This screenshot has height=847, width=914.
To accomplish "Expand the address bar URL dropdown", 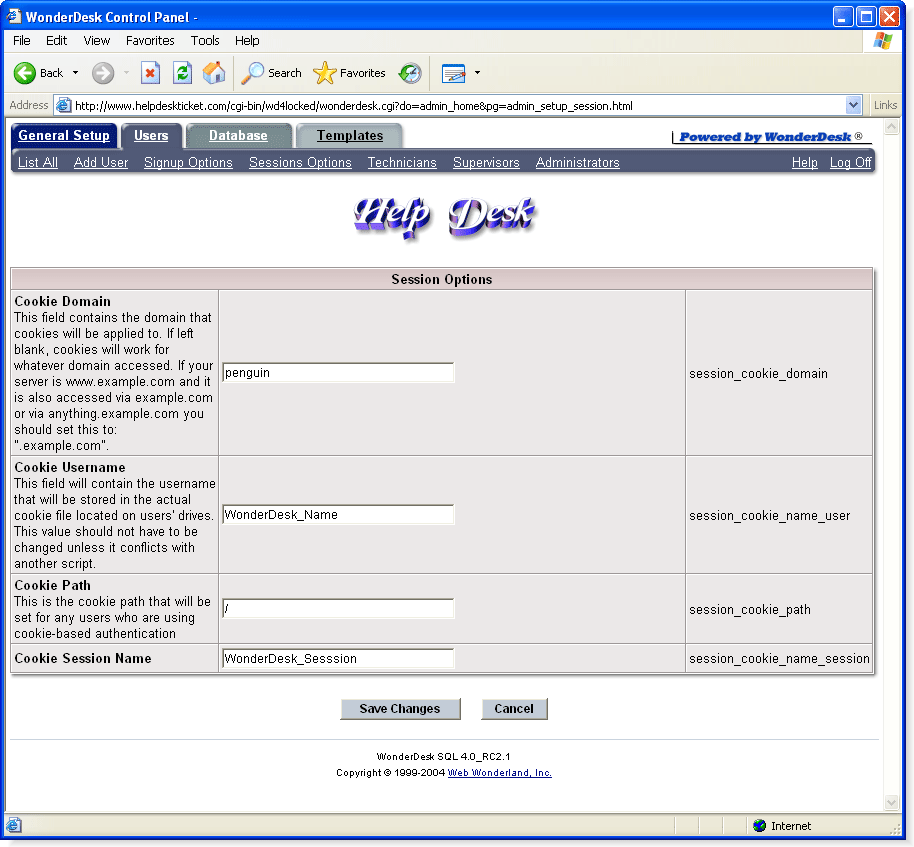I will click(x=853, y=106).
